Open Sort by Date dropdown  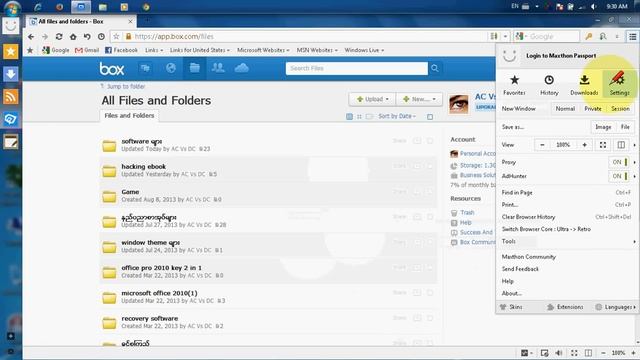coord(397,116)
